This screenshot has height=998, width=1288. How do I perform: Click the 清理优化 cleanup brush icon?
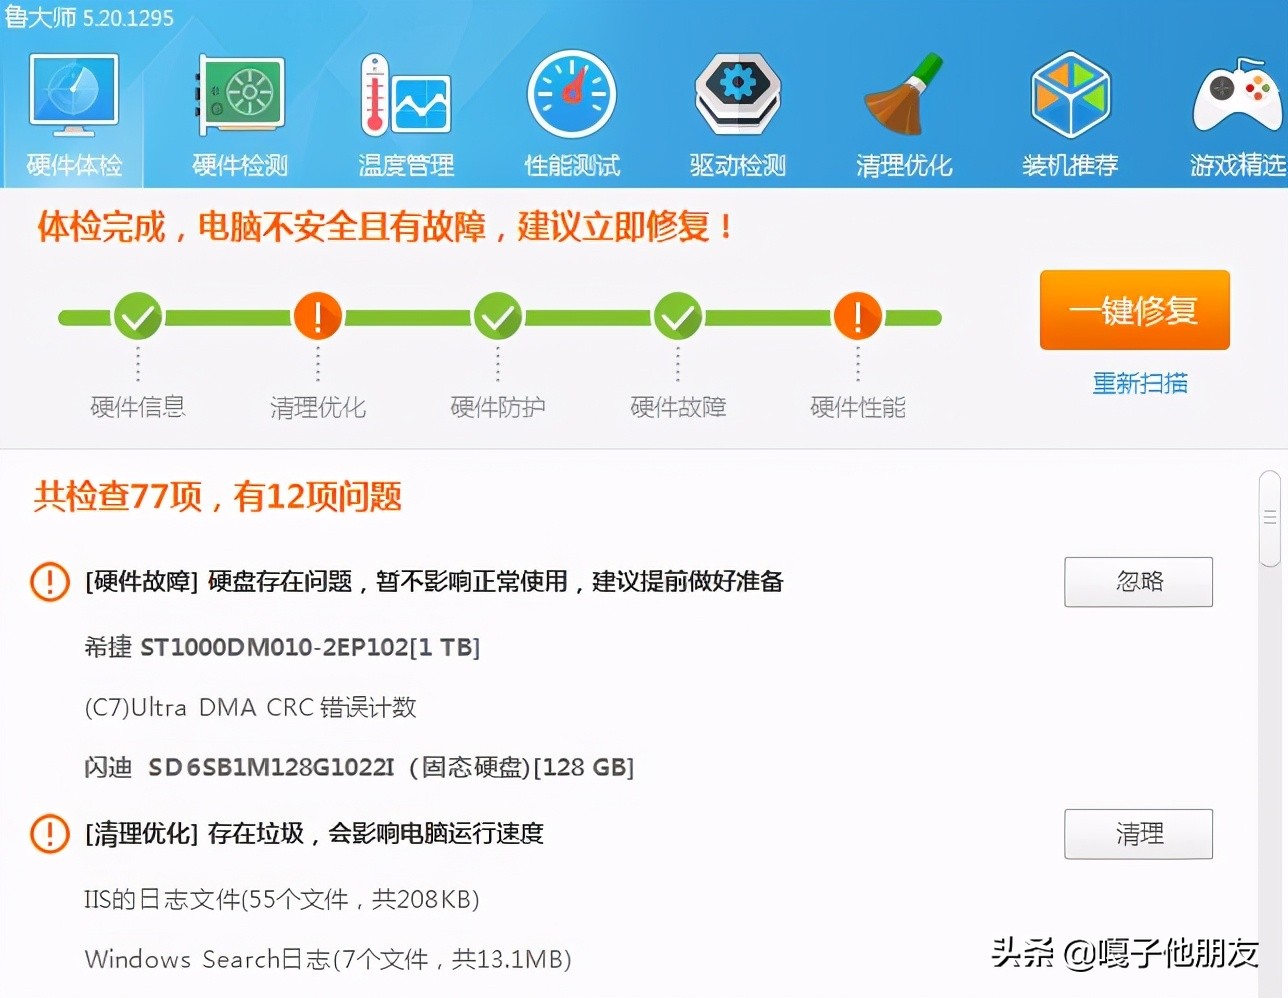(x=903, y=93)
